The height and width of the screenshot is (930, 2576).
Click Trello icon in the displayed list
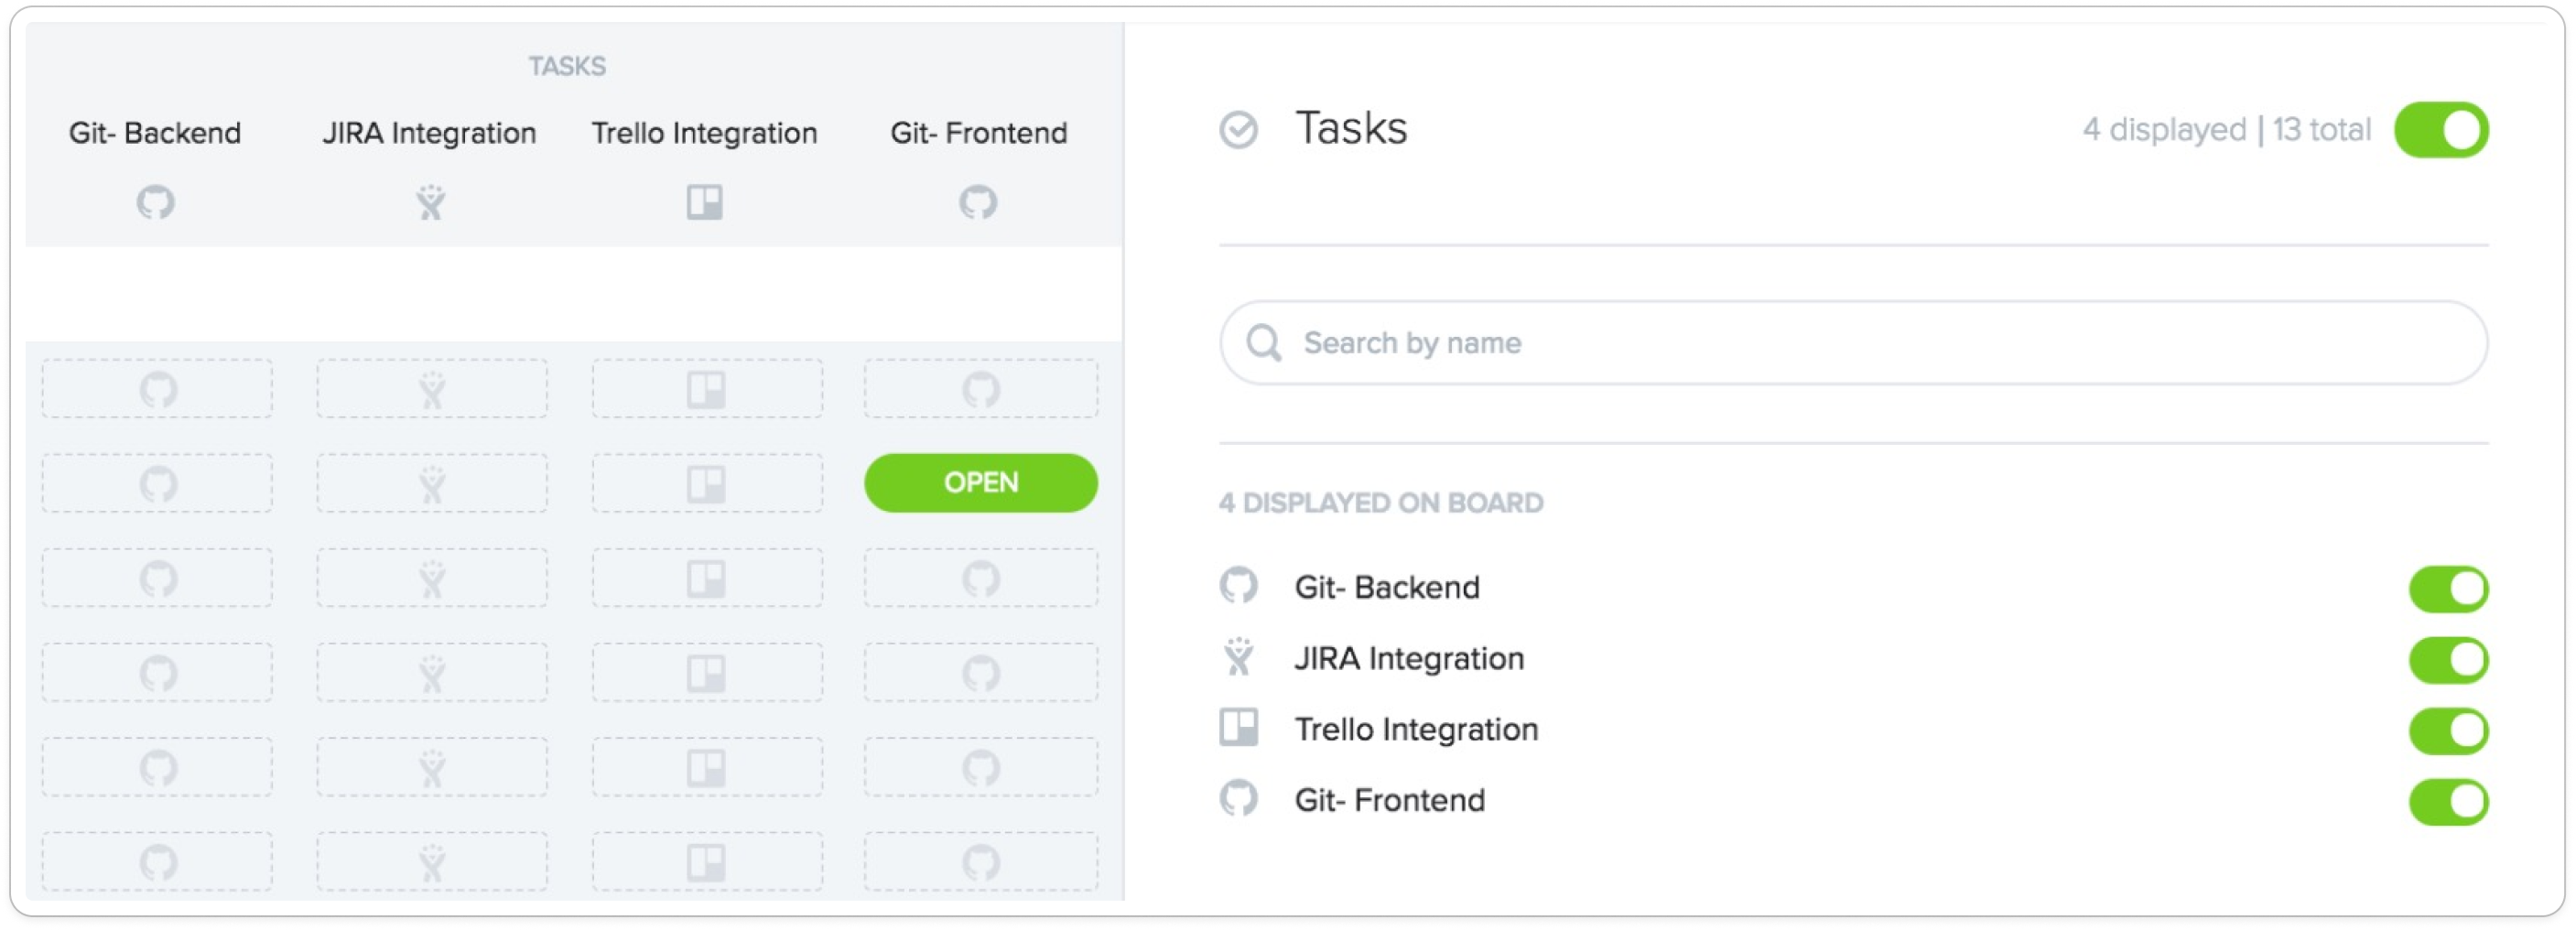1238,729
